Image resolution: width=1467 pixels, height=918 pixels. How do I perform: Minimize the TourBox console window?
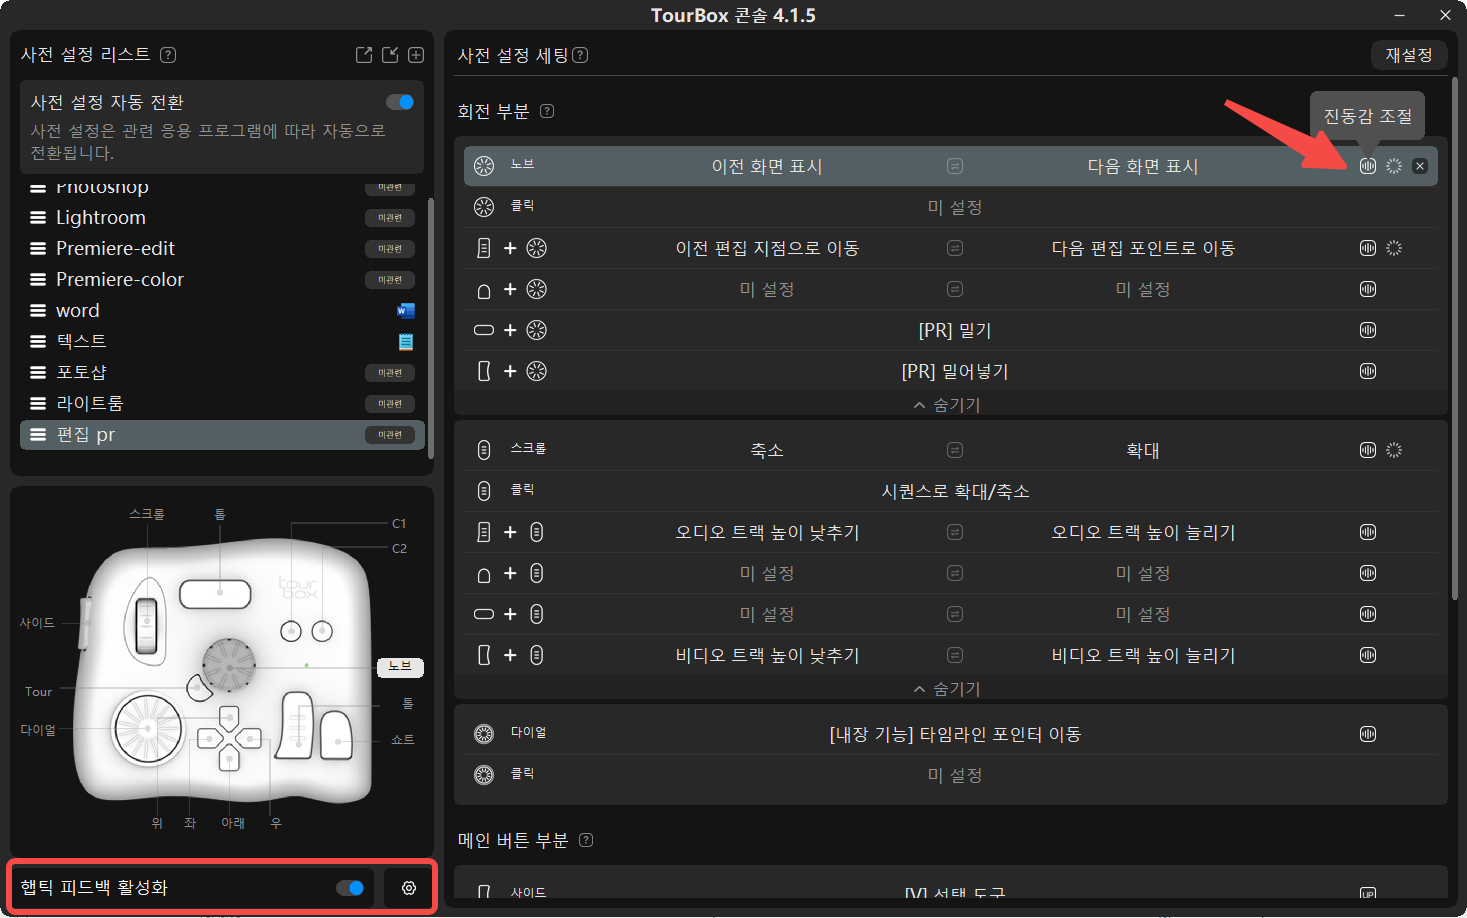coord(1399,15)
